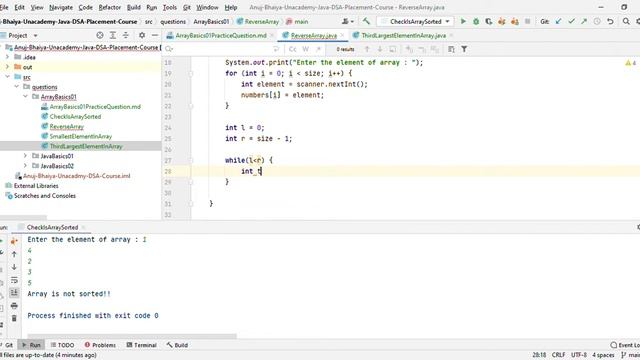Expand the out folder
Image resolution: width=640 pixels, height=360 pixels.
[x=7, y=67]
